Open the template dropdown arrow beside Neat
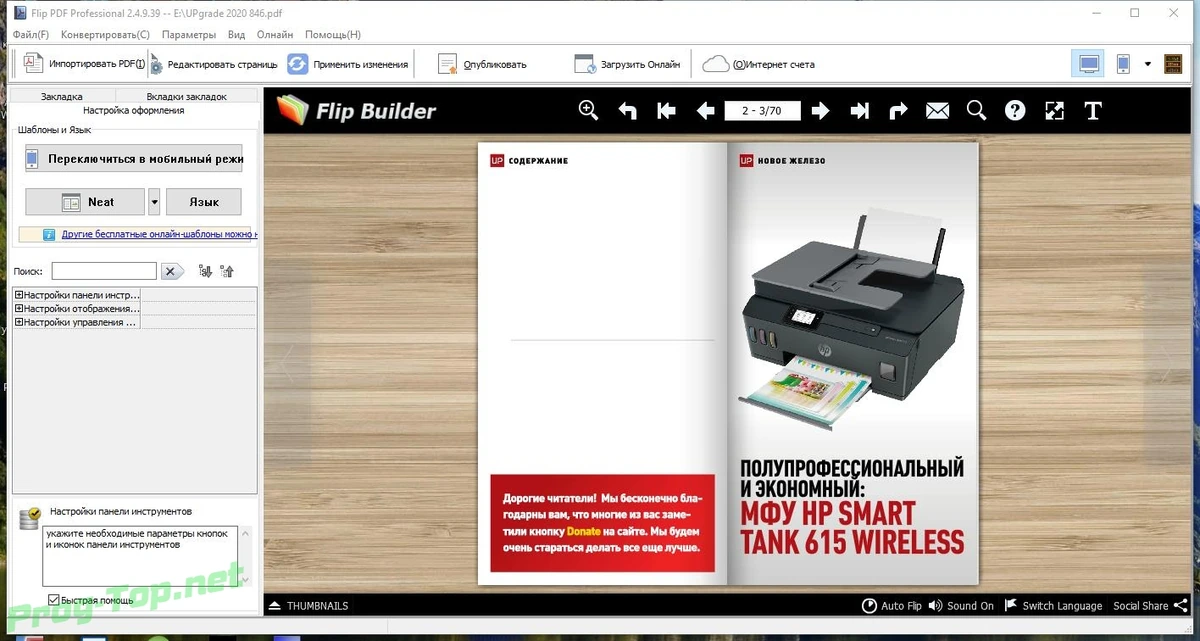1200x641 pixels. point(154,202)
